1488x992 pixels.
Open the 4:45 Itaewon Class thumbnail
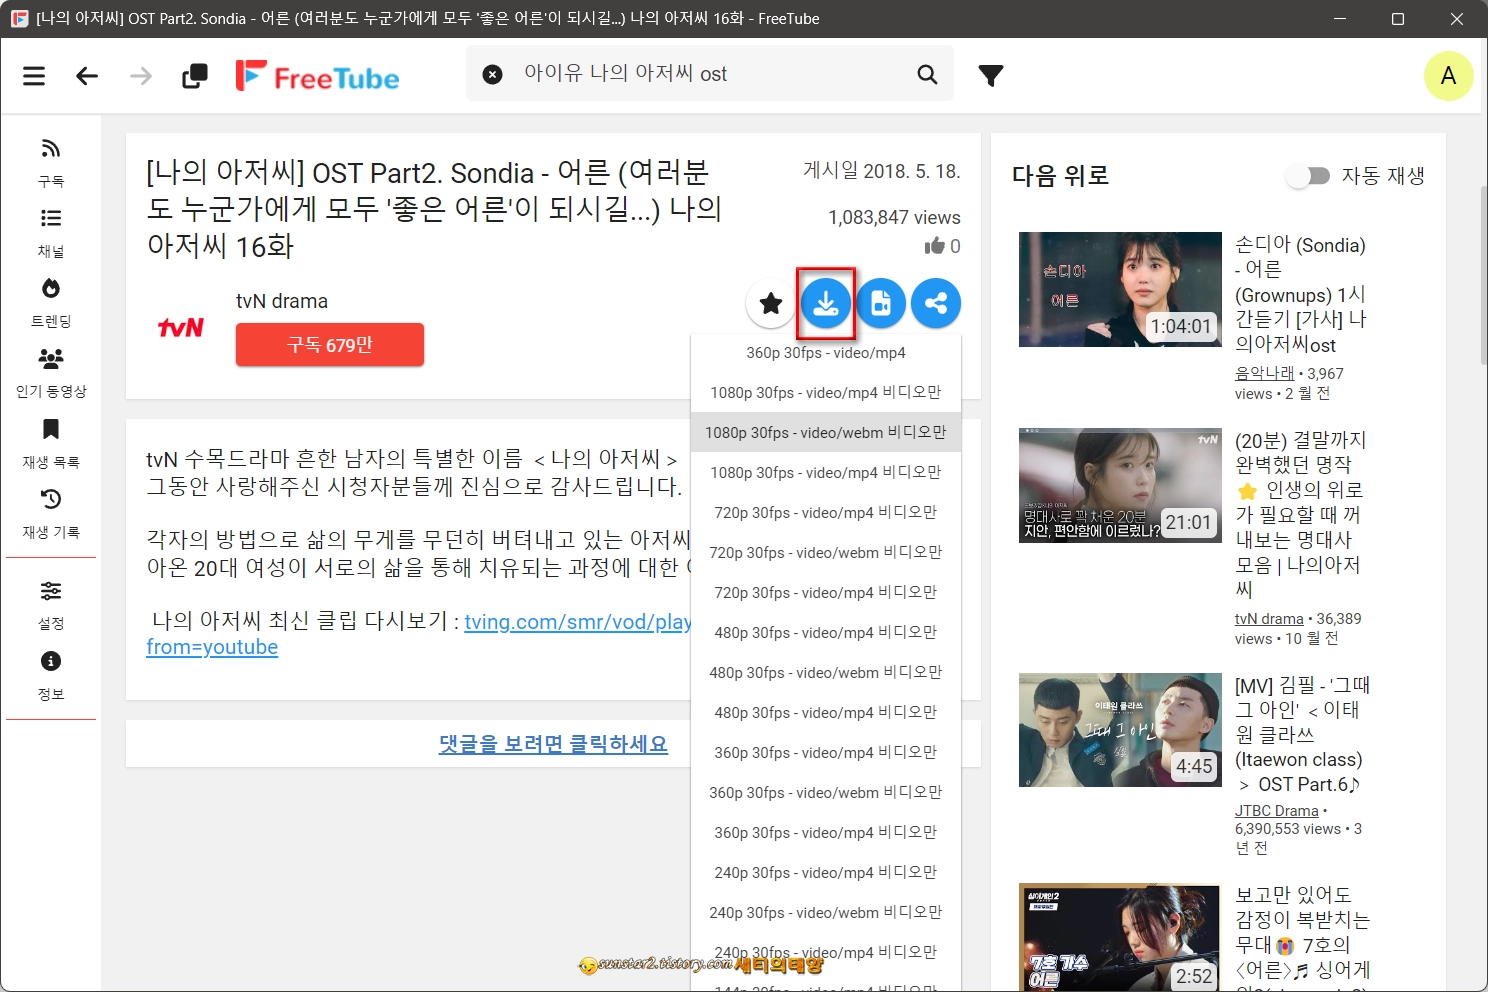(x=1120, y=730)
